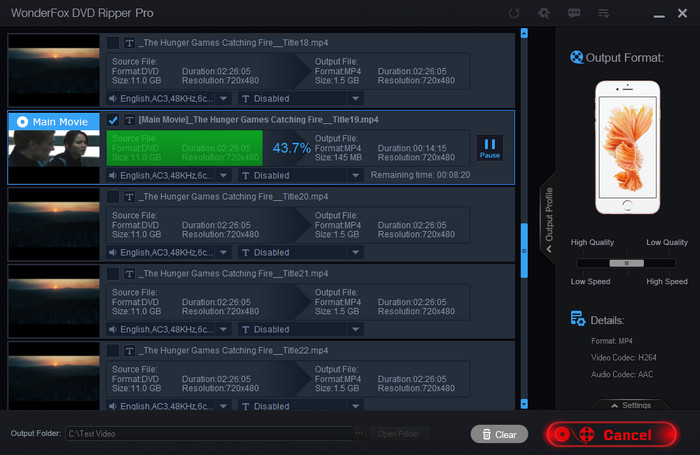Viewport: 700px width, 455px height.
Task: Open audio track dropdown for Title21
Action: (x=224, y=330)
